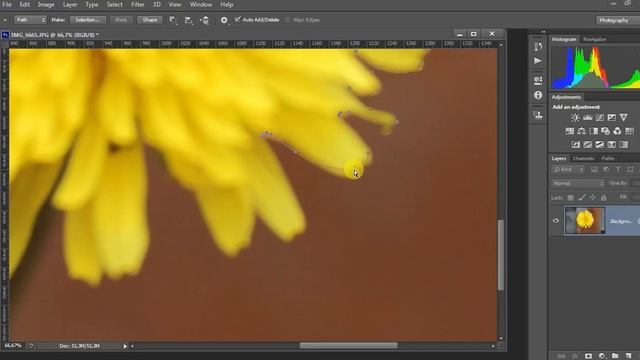Screen dimensions: 640x360
Task: Click the path alignment icon
Action: coord(188,20)
